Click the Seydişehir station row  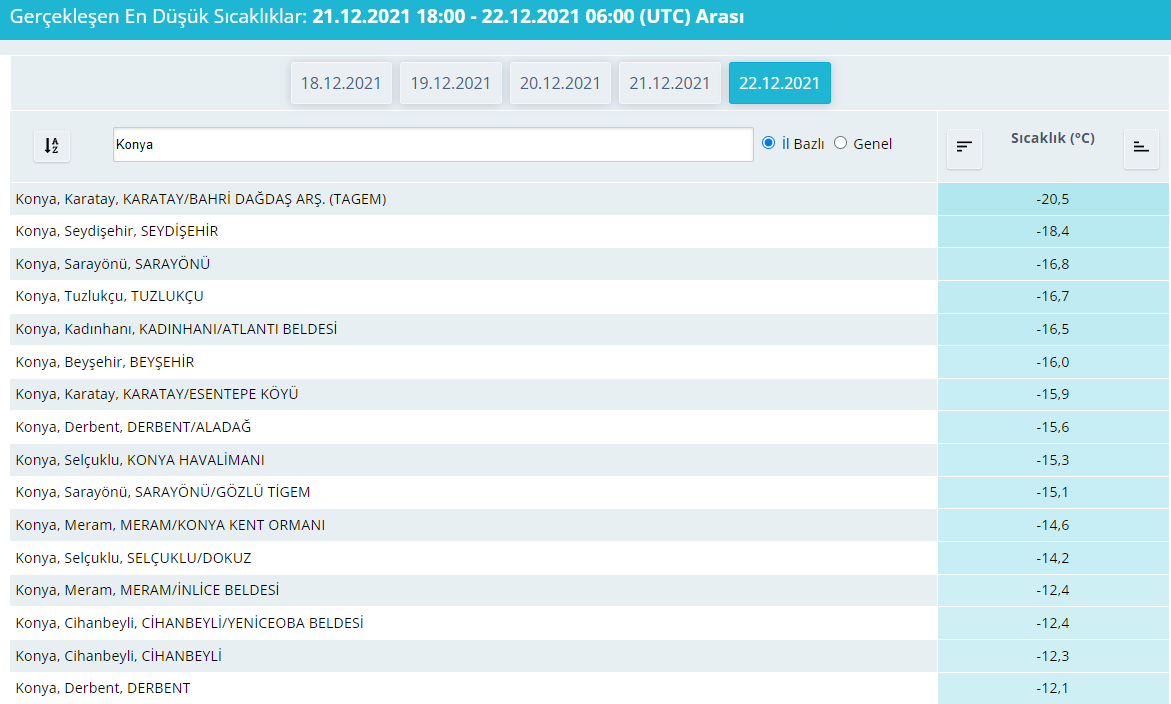tap(117, 231)
